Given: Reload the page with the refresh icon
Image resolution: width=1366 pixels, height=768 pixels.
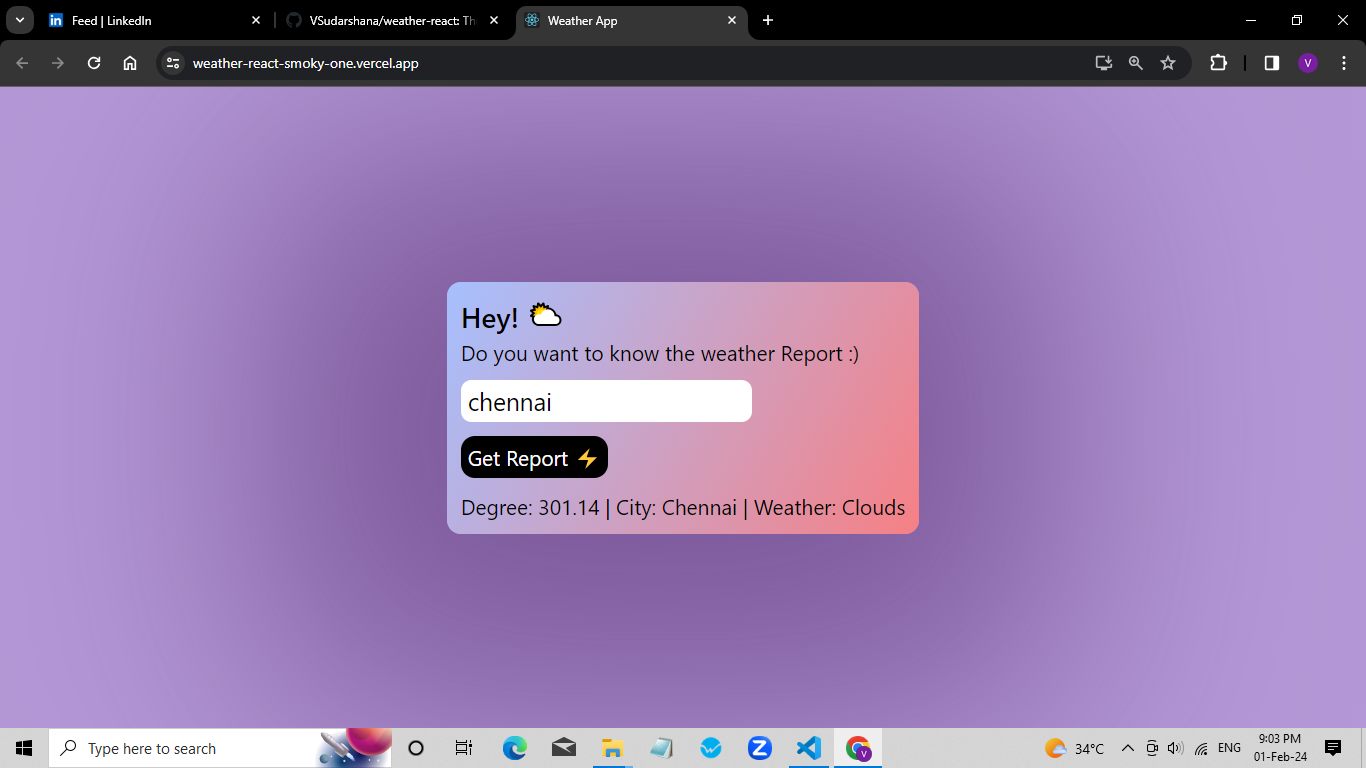Looking at the screenshot, I should (94, 63).
